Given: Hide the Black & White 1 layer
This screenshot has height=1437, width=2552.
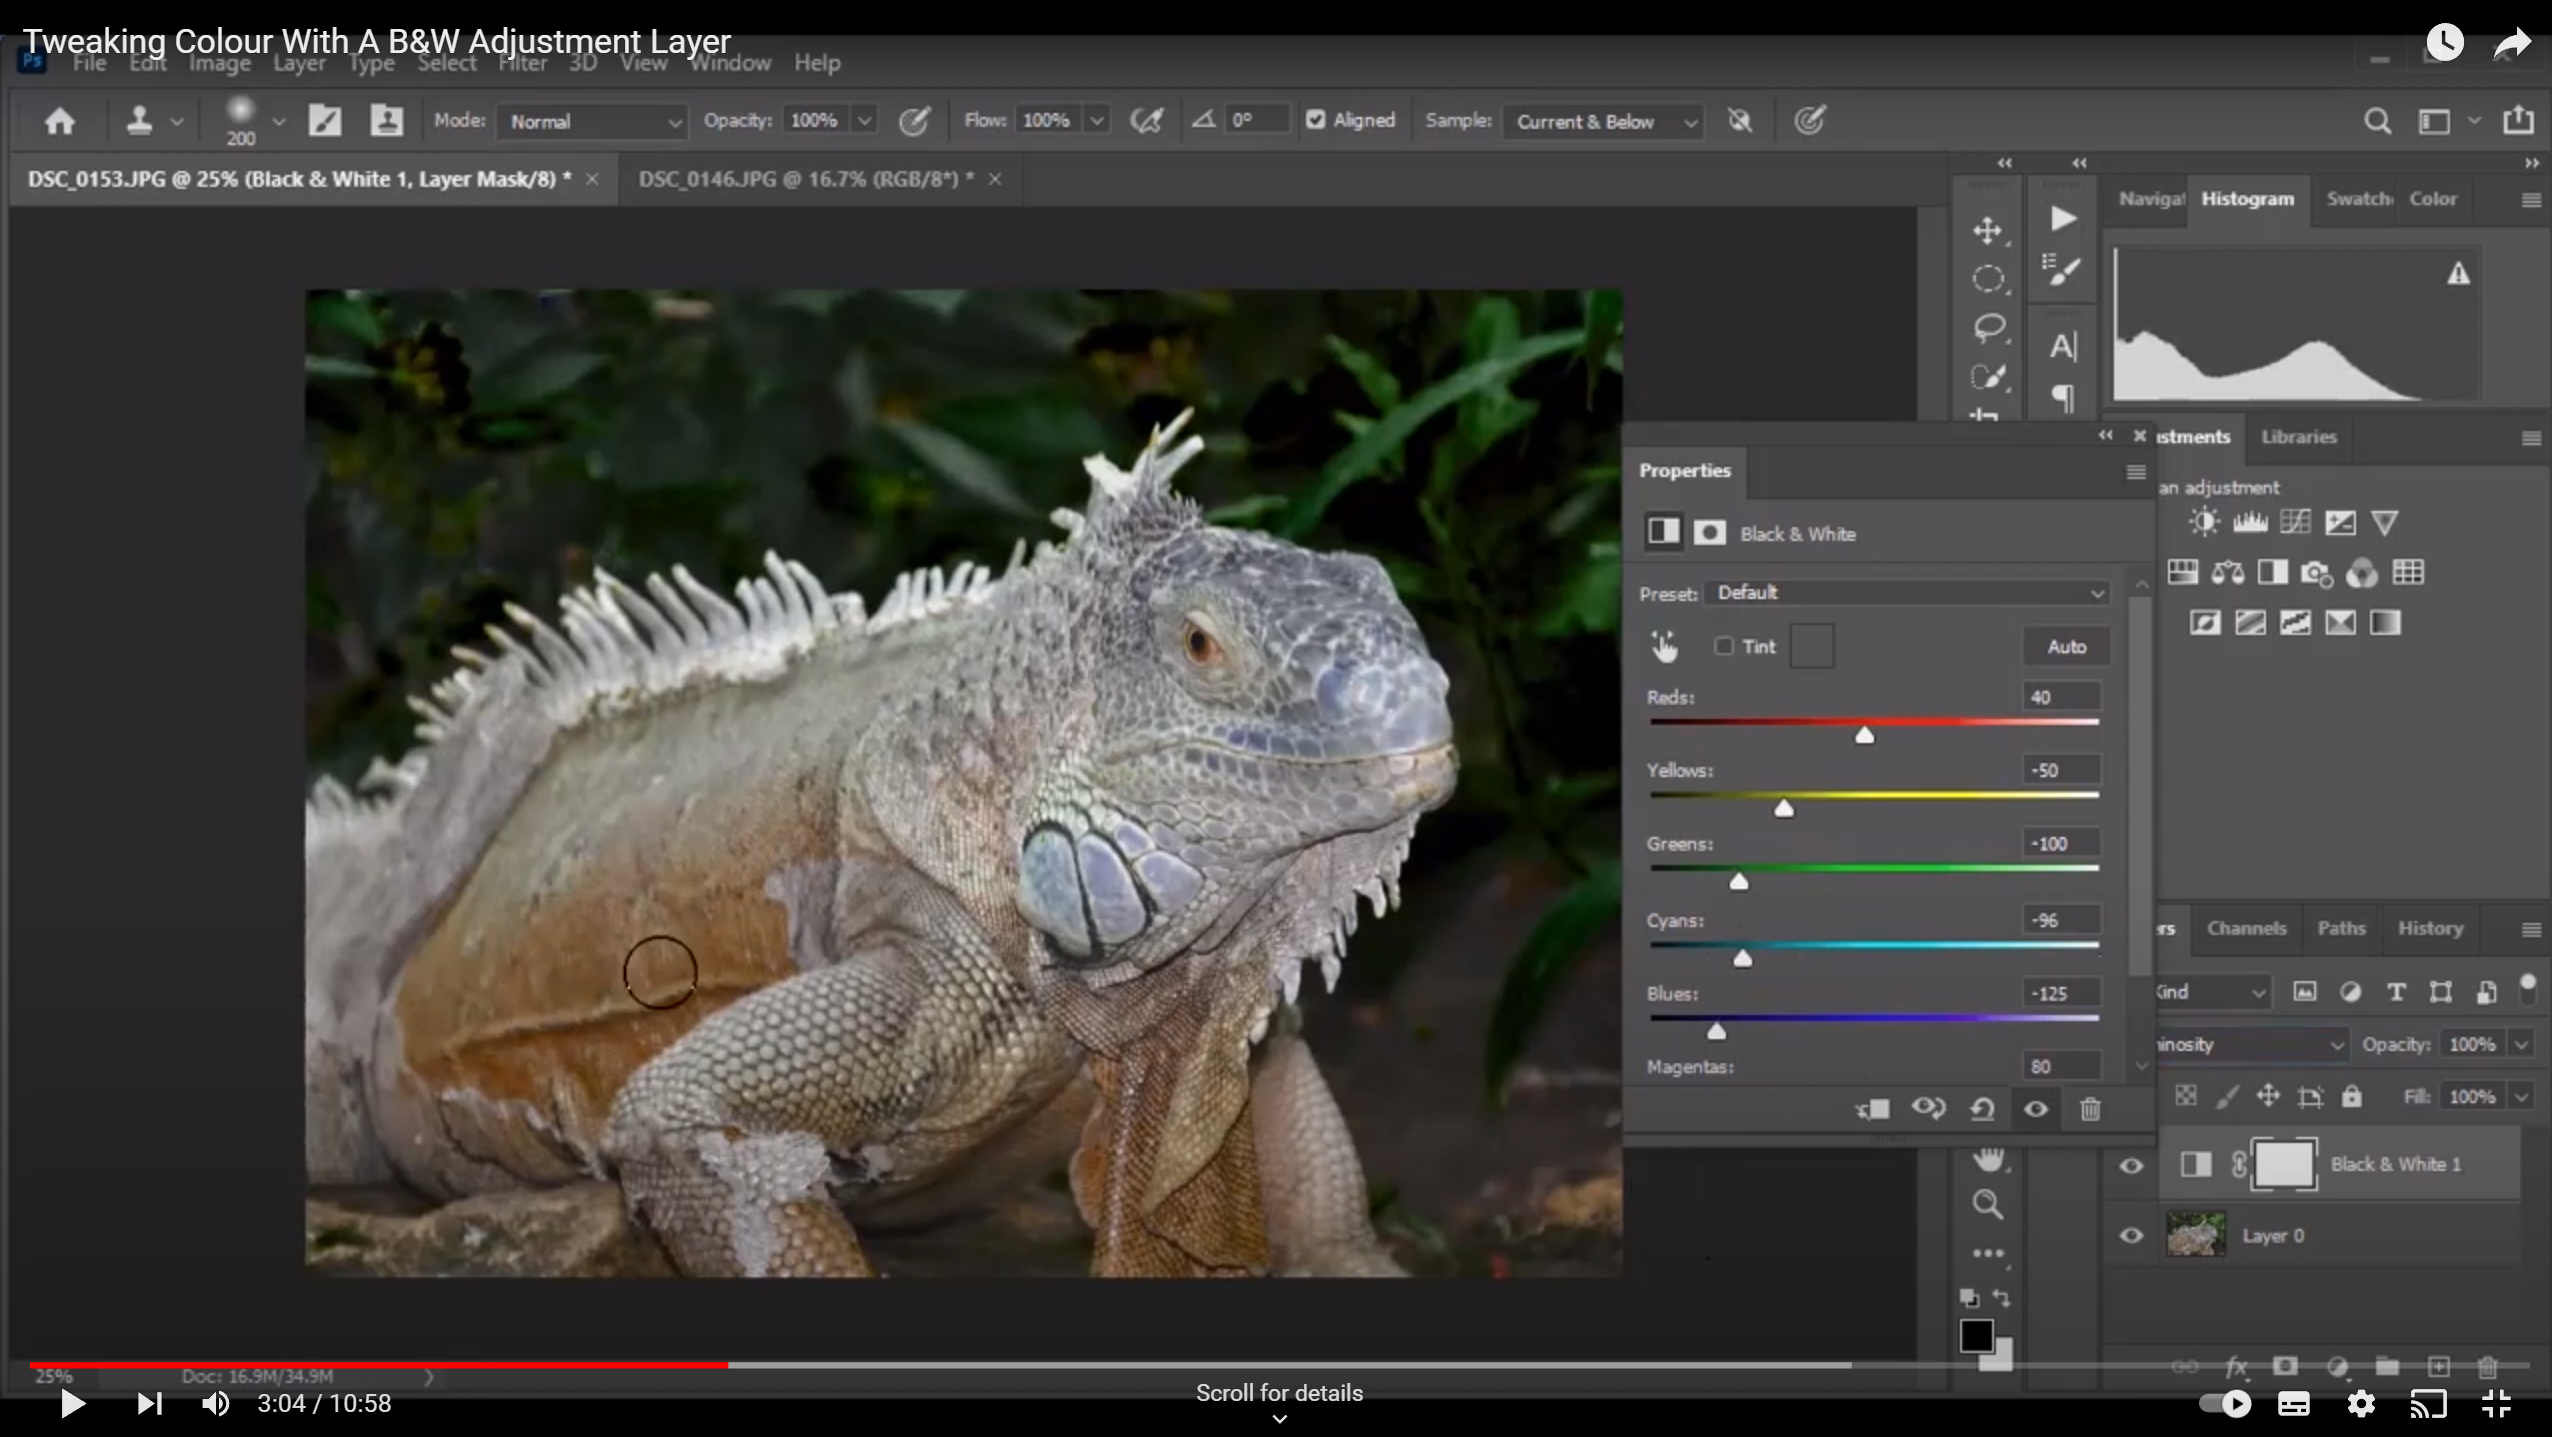Looking at the screenshot, I should [x=2131, y=1165].
